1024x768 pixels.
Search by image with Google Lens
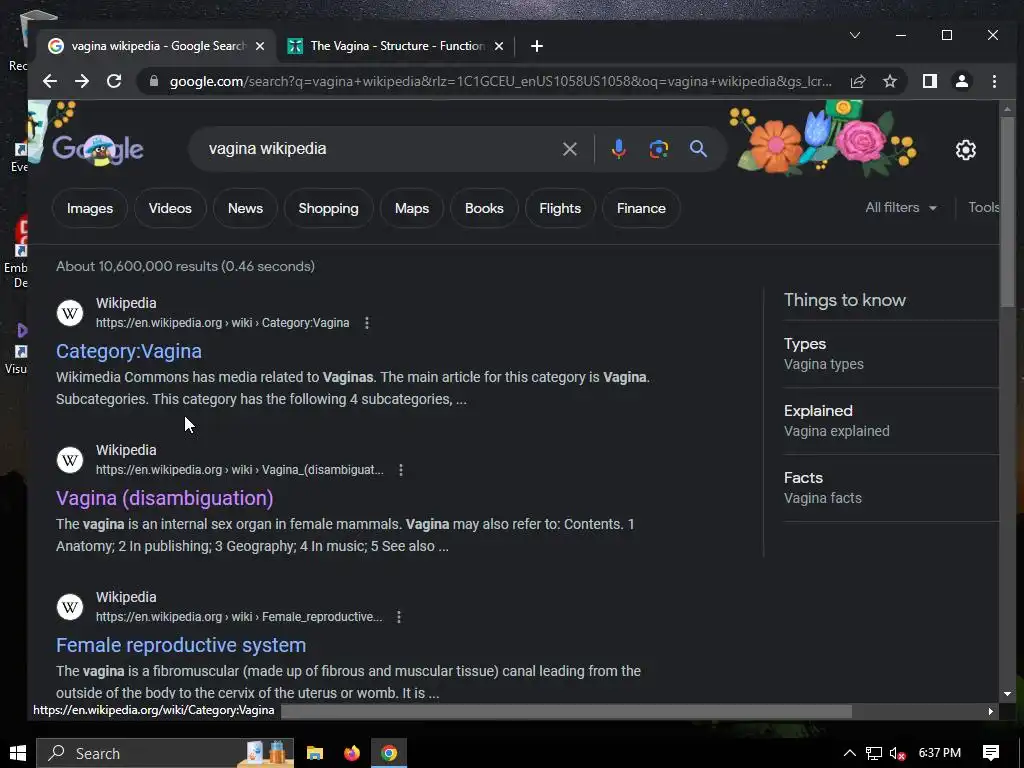point(658,149)
